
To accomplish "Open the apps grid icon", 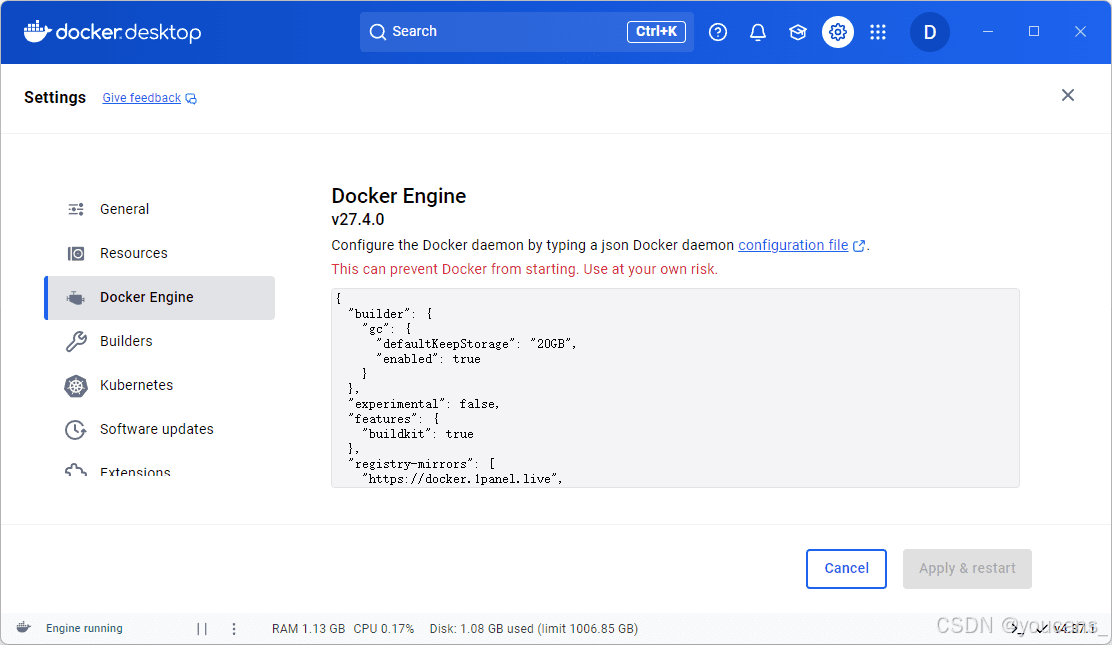I will (878, 32).
